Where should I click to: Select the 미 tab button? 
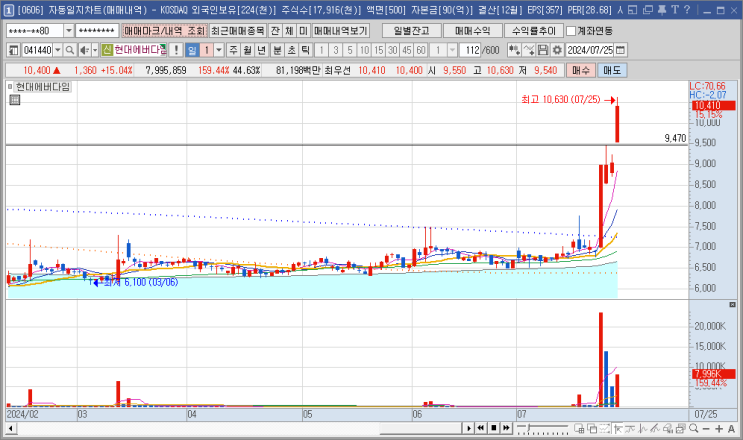tap(303, 31)
